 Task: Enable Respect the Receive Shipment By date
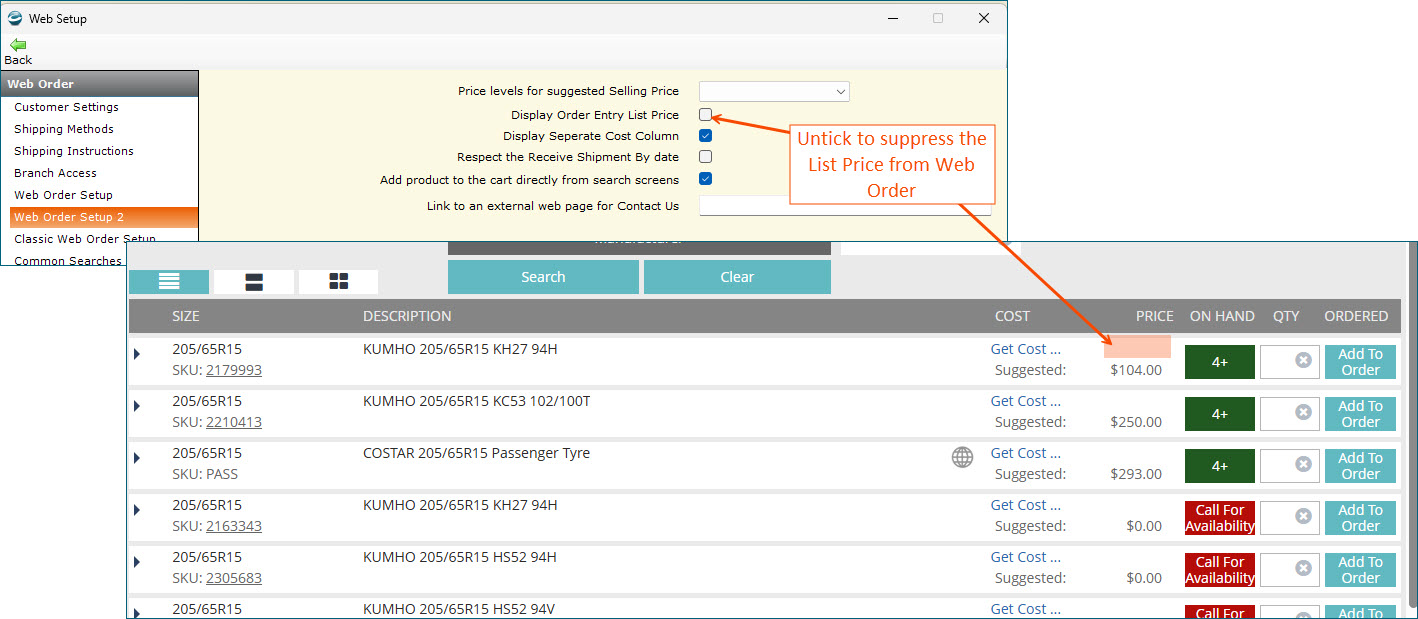[706, 157]
